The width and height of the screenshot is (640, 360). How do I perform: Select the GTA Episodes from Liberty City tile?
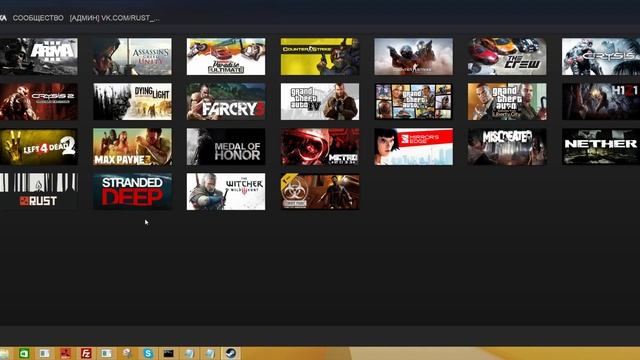pyautogui.click(x=507, y=101)
